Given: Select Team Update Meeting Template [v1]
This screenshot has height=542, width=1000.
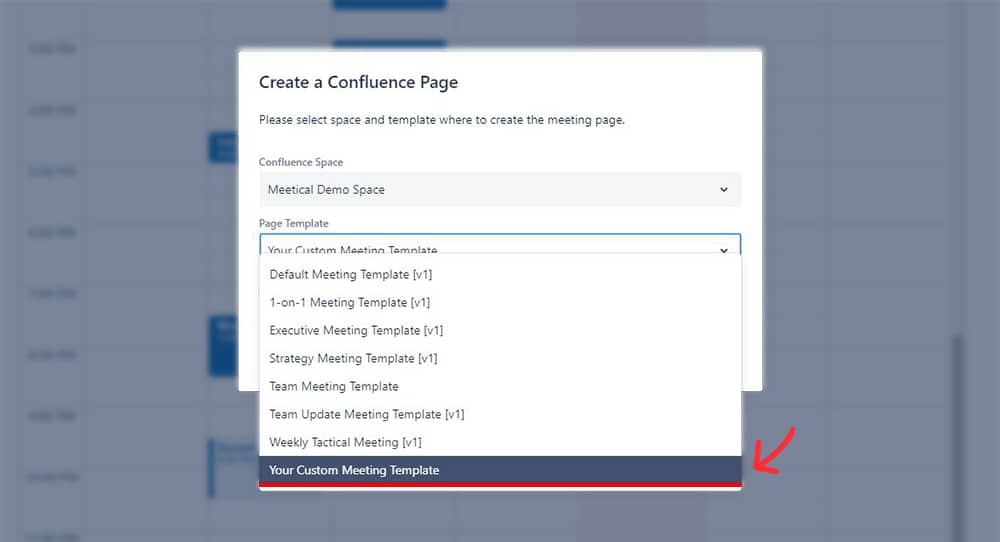Looking at the screenshot, I should pos(500,414).
